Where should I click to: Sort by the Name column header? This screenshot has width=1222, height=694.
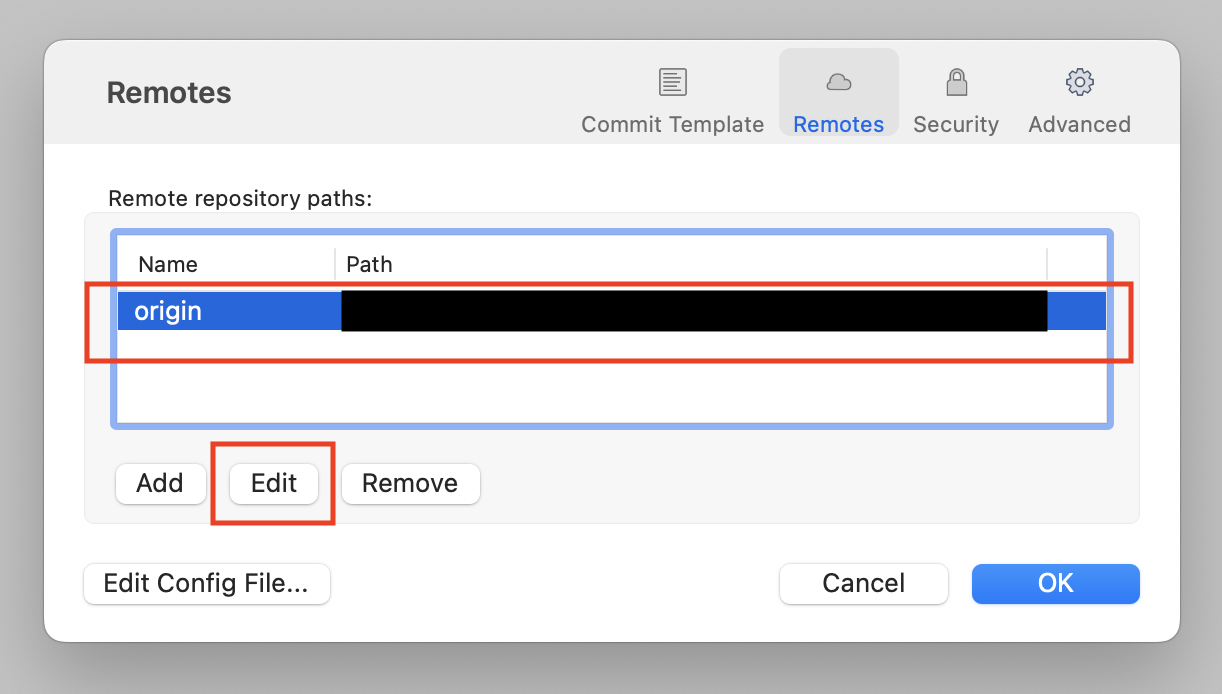coord(168,265)
